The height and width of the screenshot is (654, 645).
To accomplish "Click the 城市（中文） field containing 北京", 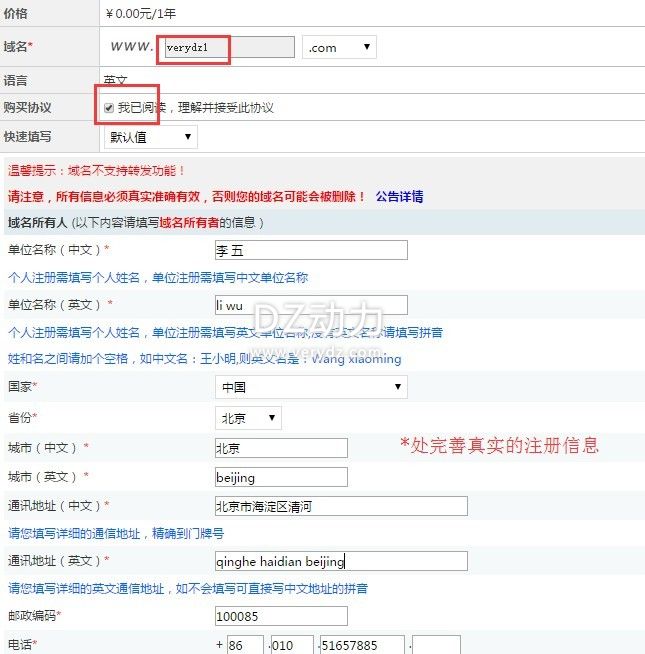I will [x=281, y=448].
